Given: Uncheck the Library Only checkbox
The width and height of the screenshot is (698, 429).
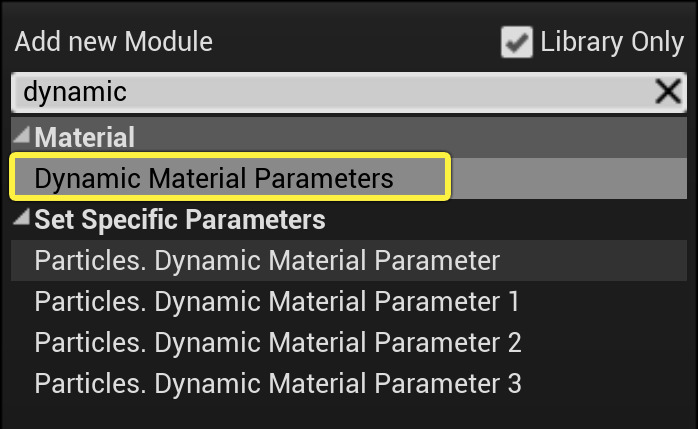Looking at the screenshot, I should pyautogui.click(x=516, y=43).
